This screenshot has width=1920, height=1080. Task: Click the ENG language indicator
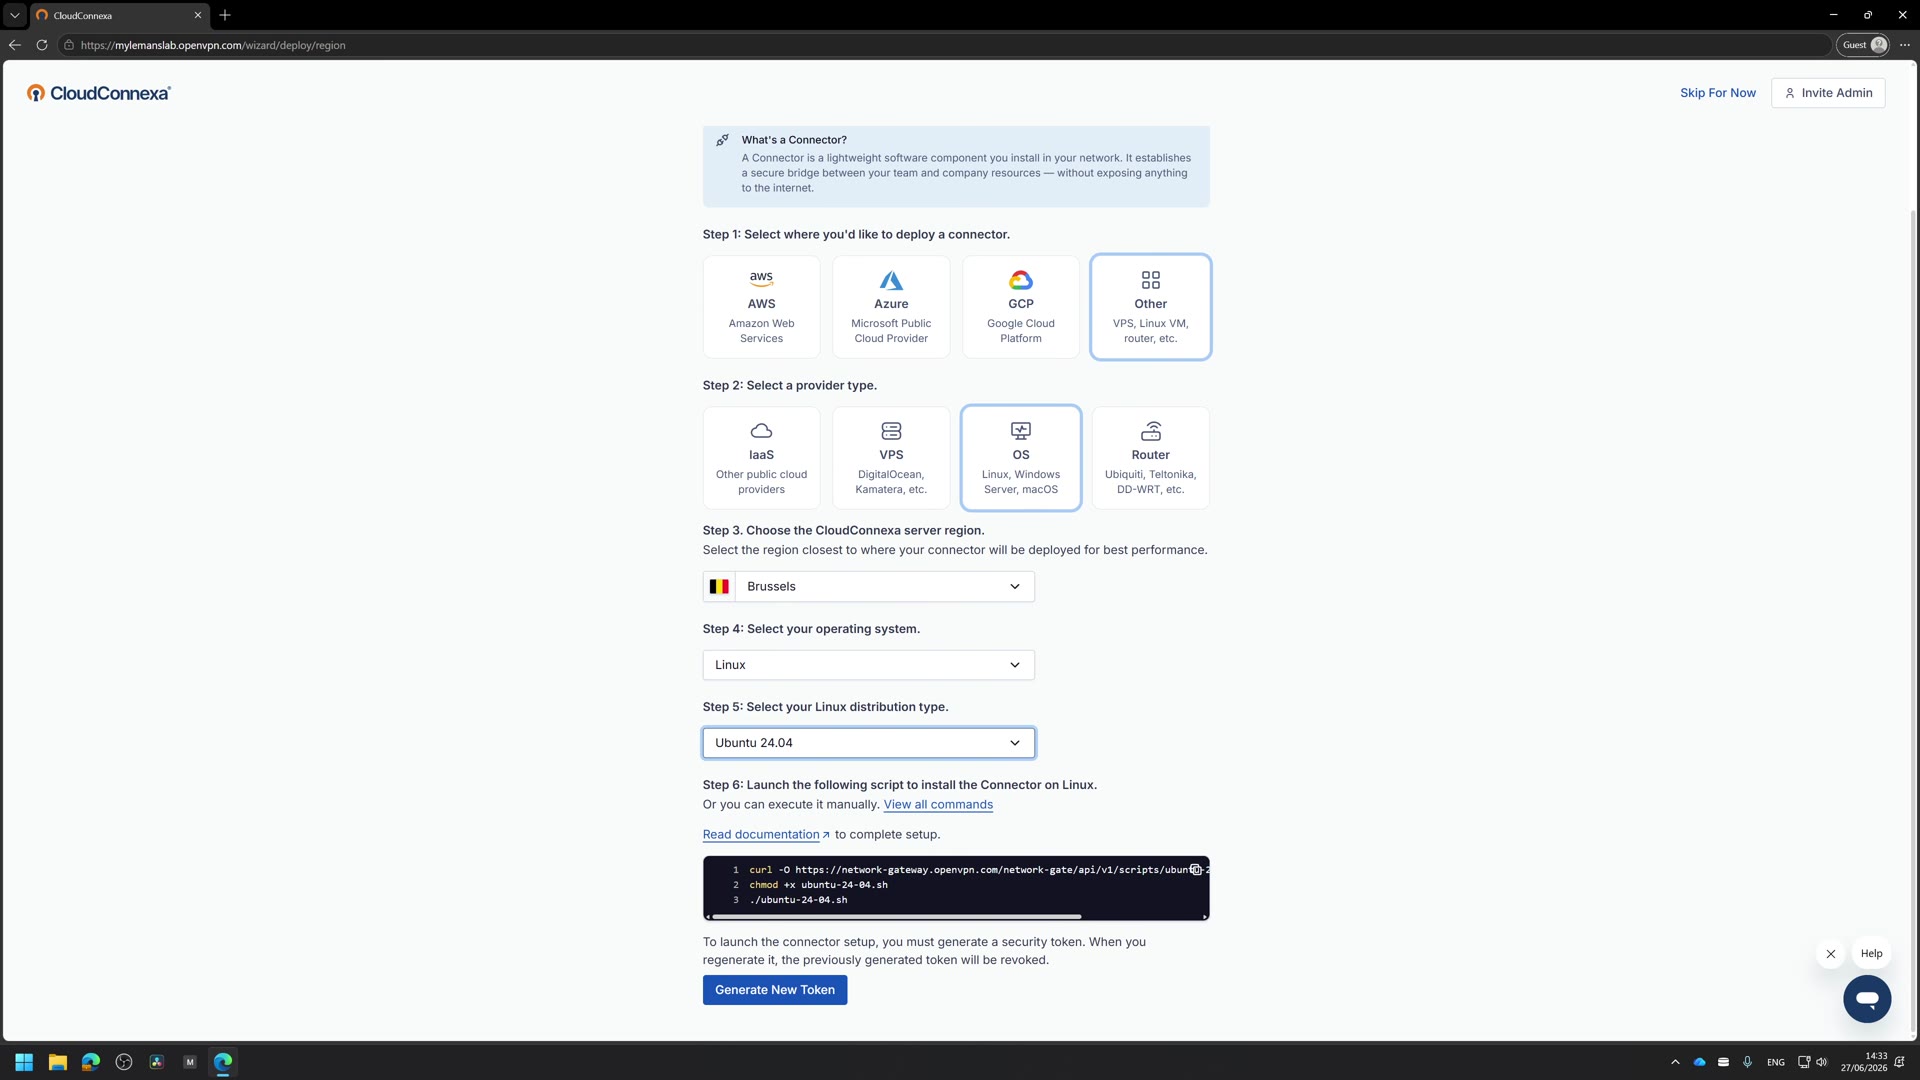pos(1776,1063)
